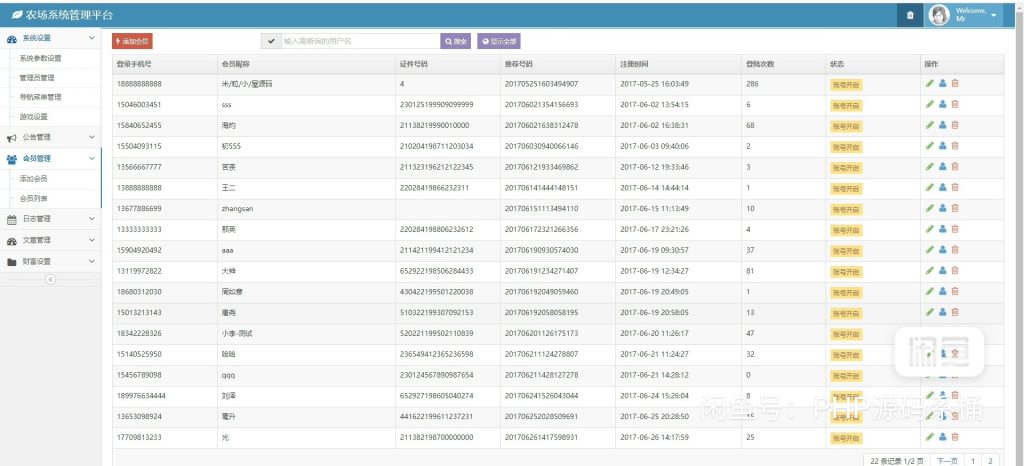
Task: Expand the 公告管理 sidebar section
Action: click(x=50, y=137)
